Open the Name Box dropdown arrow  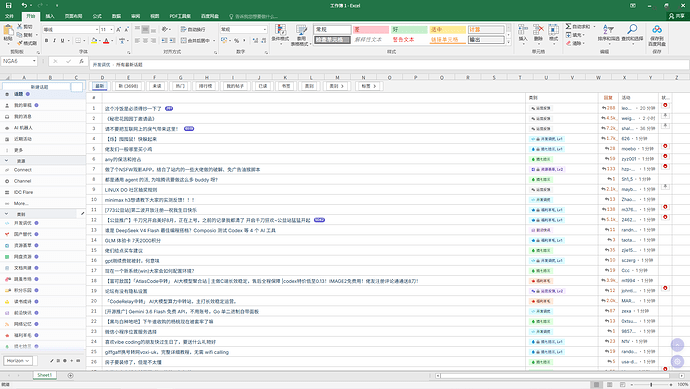point(33,61)
